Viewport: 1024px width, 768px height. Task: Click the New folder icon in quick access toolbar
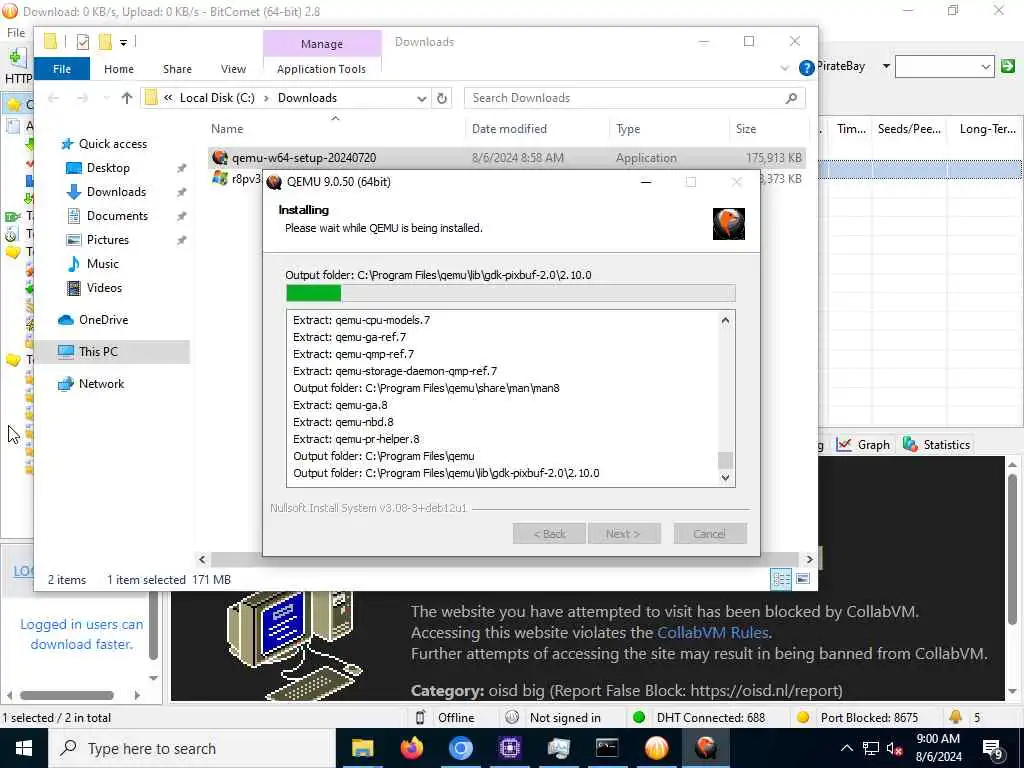[x=104, y=42]
